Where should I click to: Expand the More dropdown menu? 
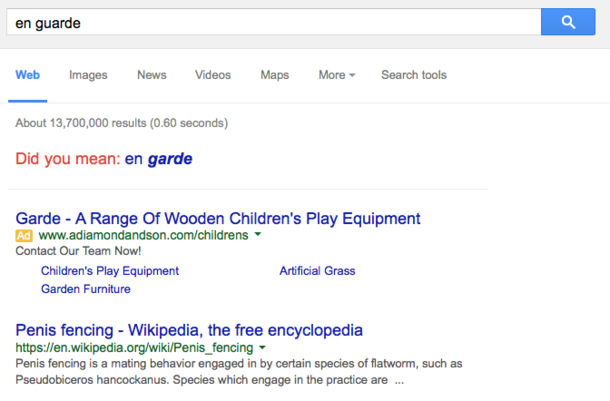tap(337, 75)
